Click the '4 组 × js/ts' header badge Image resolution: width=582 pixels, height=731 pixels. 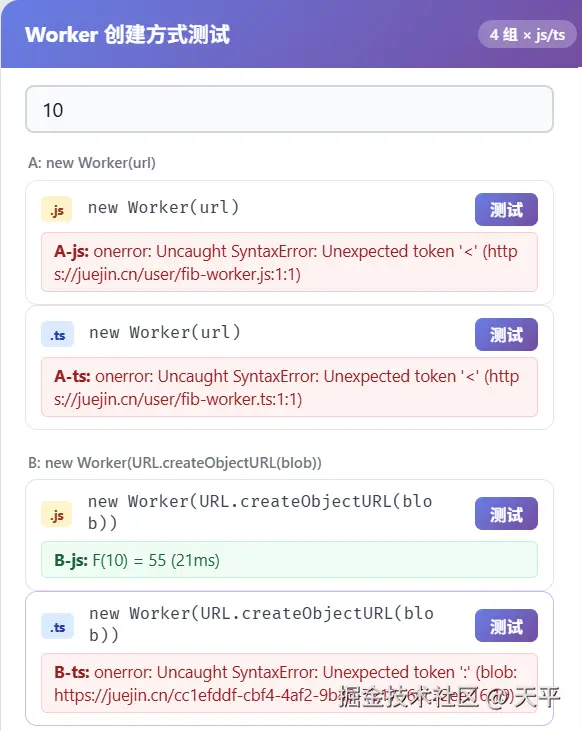pyautogui.click(x=527, y=34)
